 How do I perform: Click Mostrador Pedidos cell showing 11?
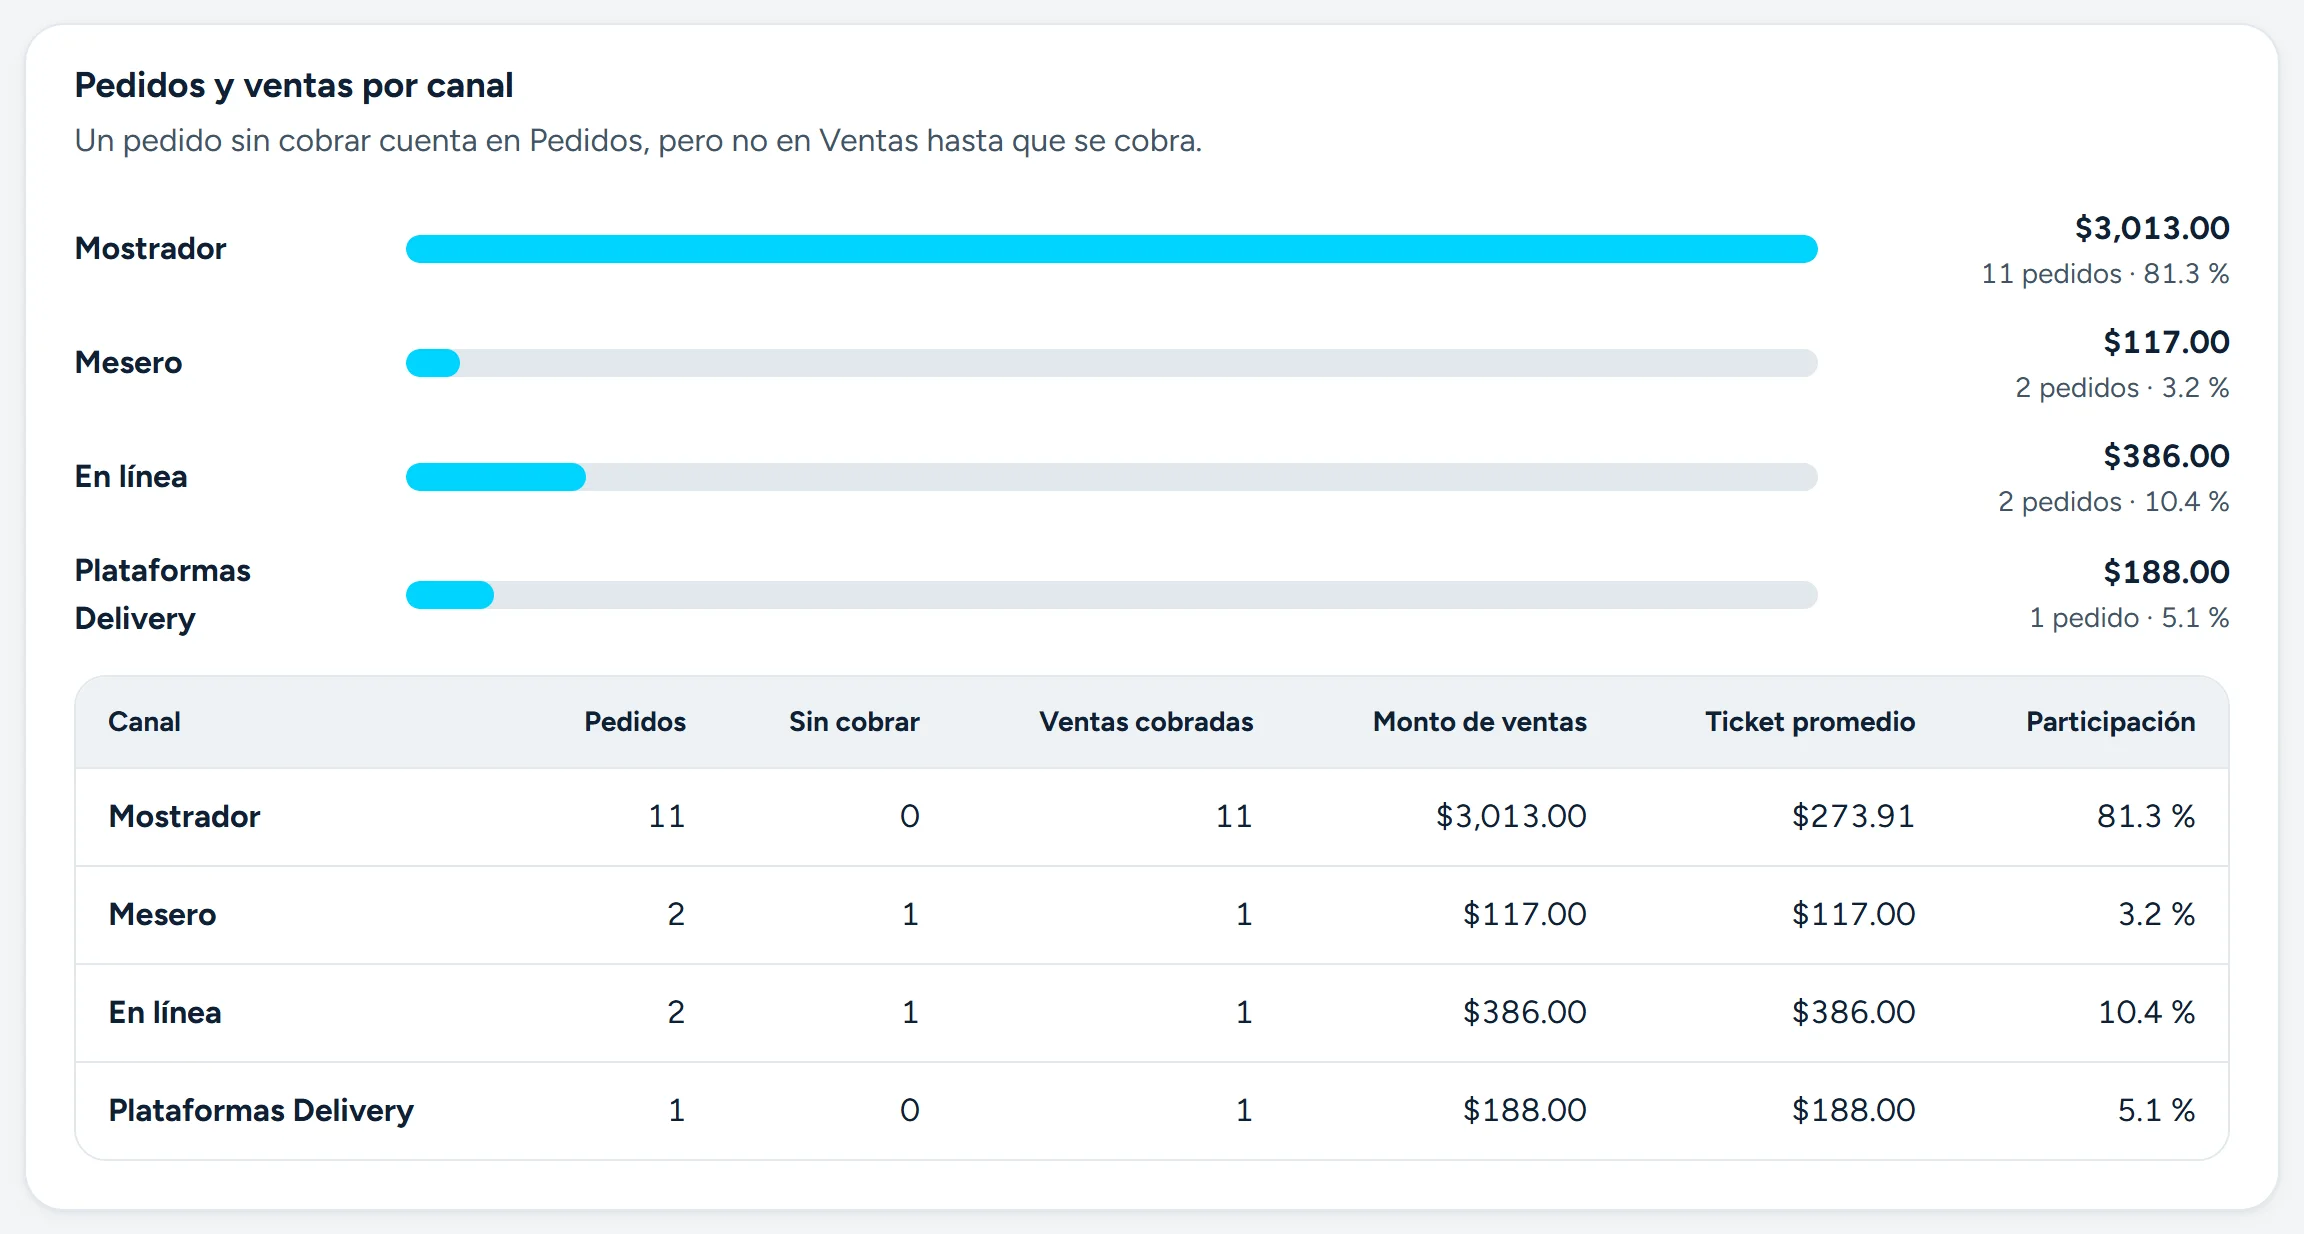pyautogui.click(x=666, y=817)
